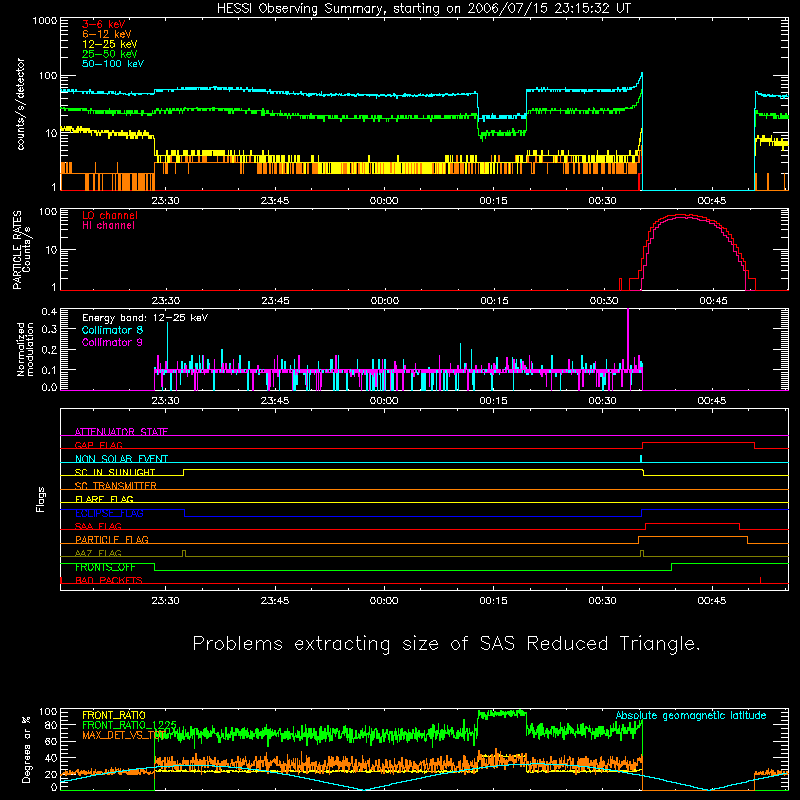Click the Absolute geomagnetic latitude label

click(691, 715)
